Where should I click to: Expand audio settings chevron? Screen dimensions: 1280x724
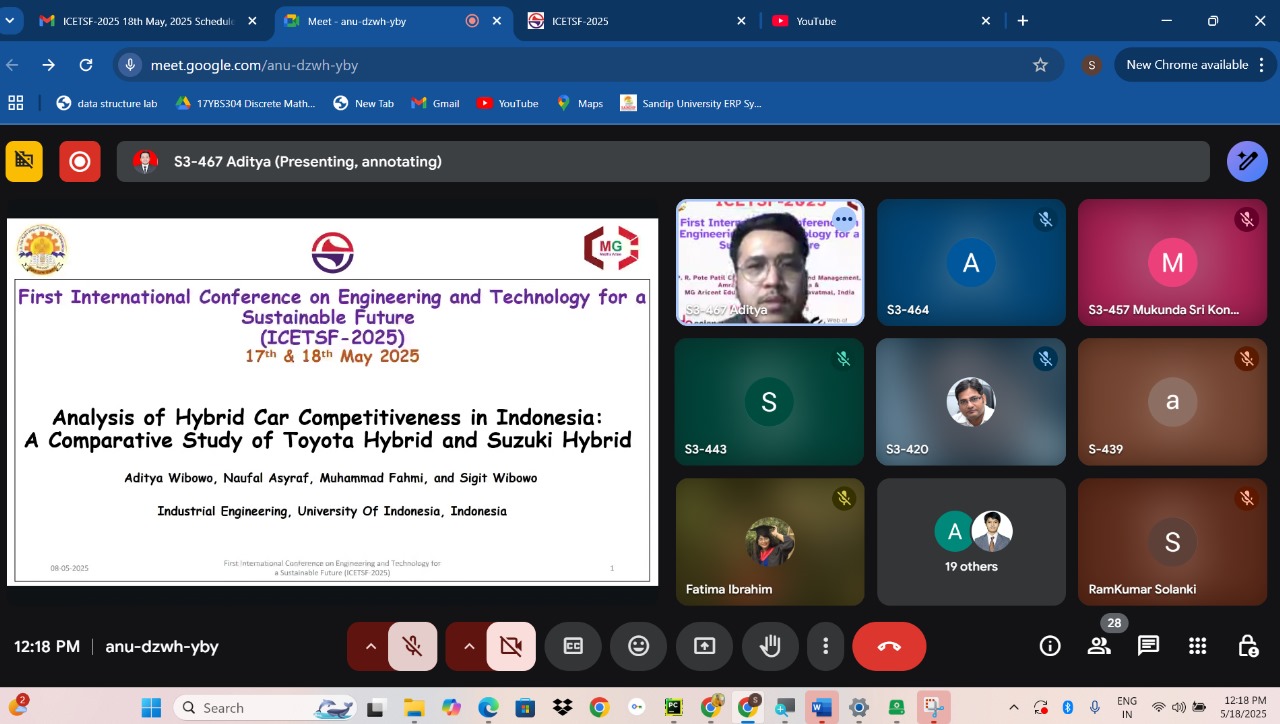coord(370,646)
